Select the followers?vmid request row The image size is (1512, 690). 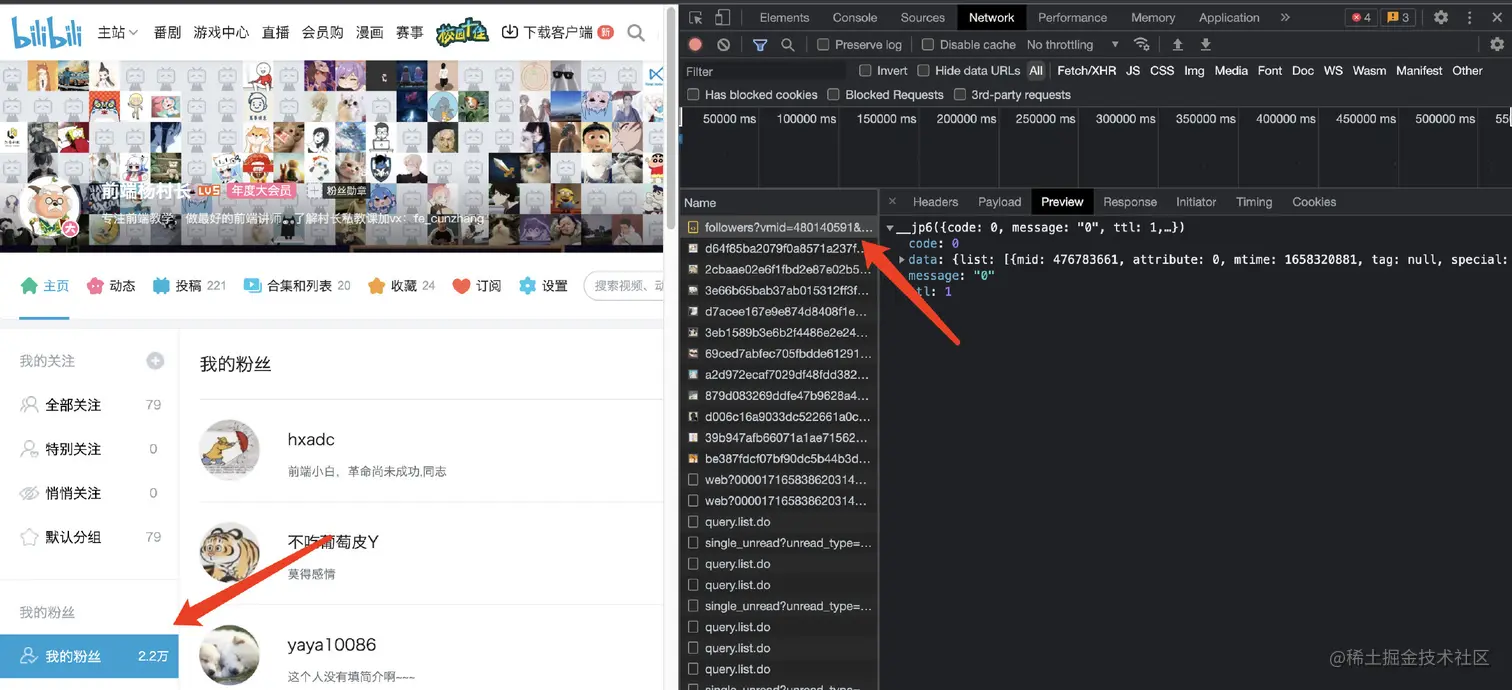coord(779,228)
